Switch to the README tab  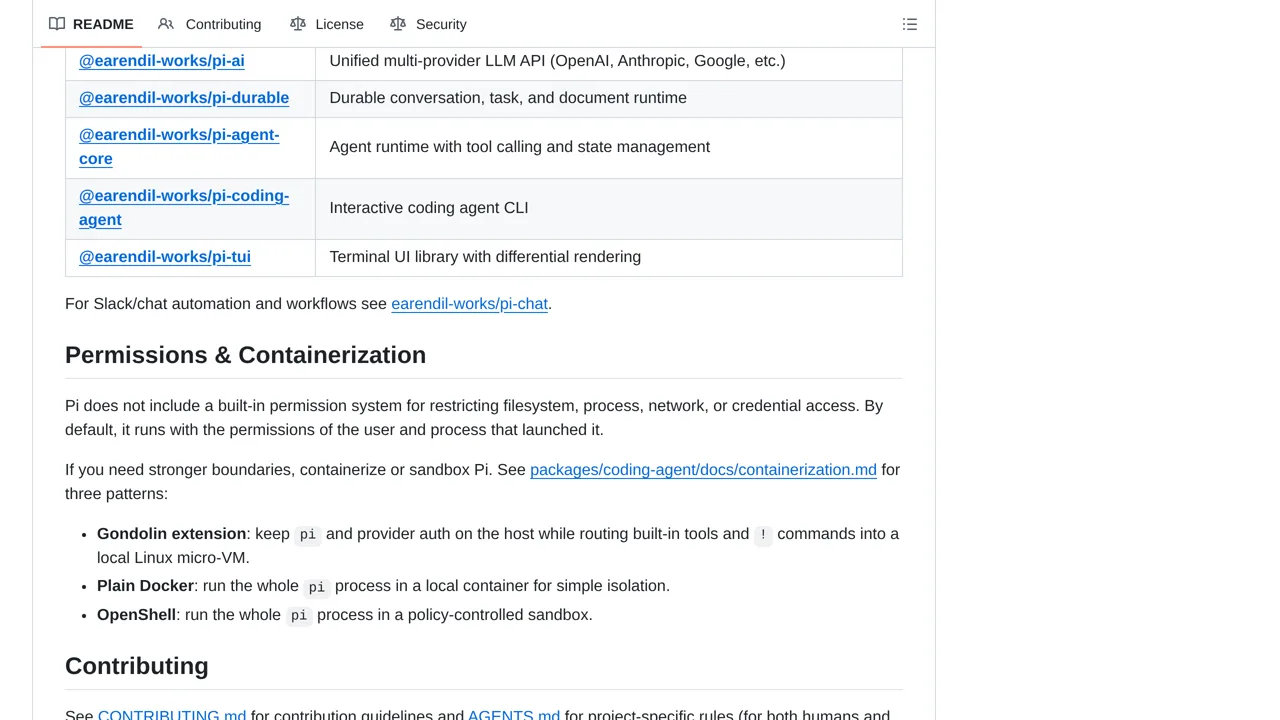tap(91, 24)
